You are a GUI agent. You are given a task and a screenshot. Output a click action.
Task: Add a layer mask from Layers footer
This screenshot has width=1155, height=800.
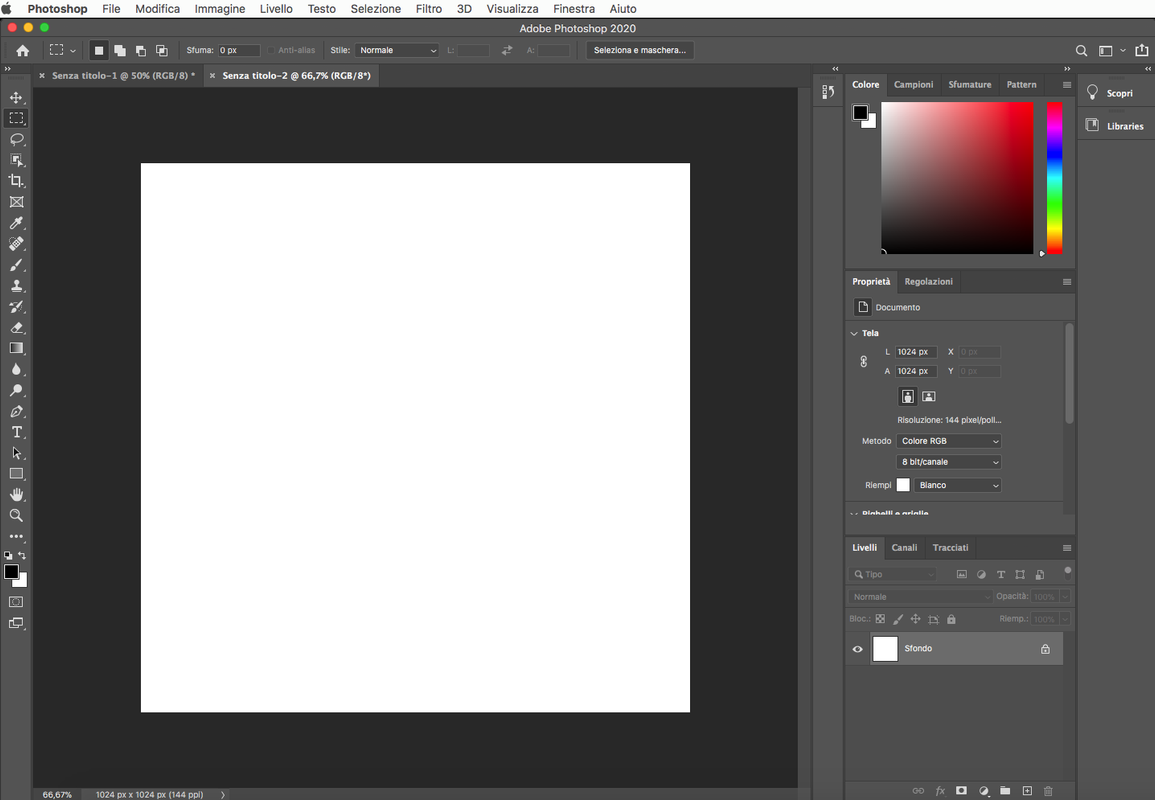click(961, 790)
